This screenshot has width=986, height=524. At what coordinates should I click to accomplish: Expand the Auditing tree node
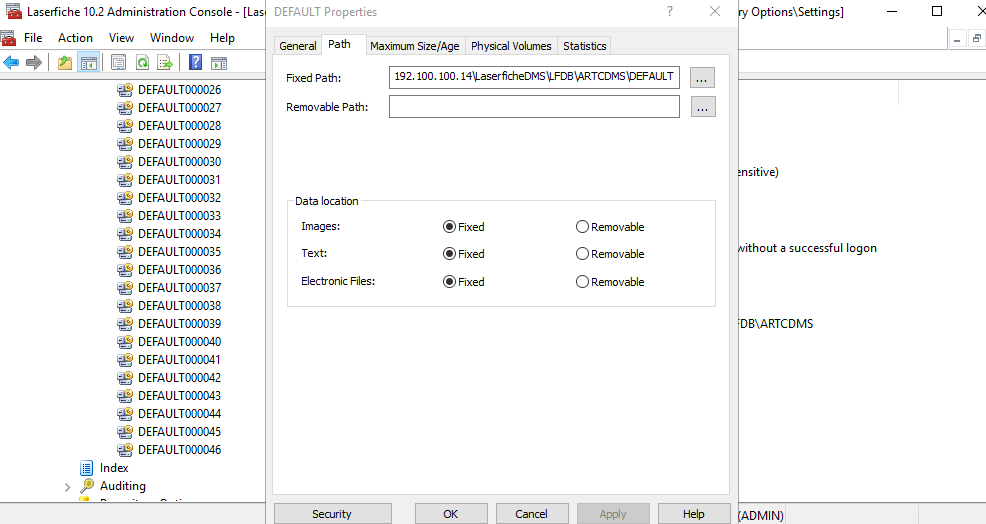tap(67, 487)
